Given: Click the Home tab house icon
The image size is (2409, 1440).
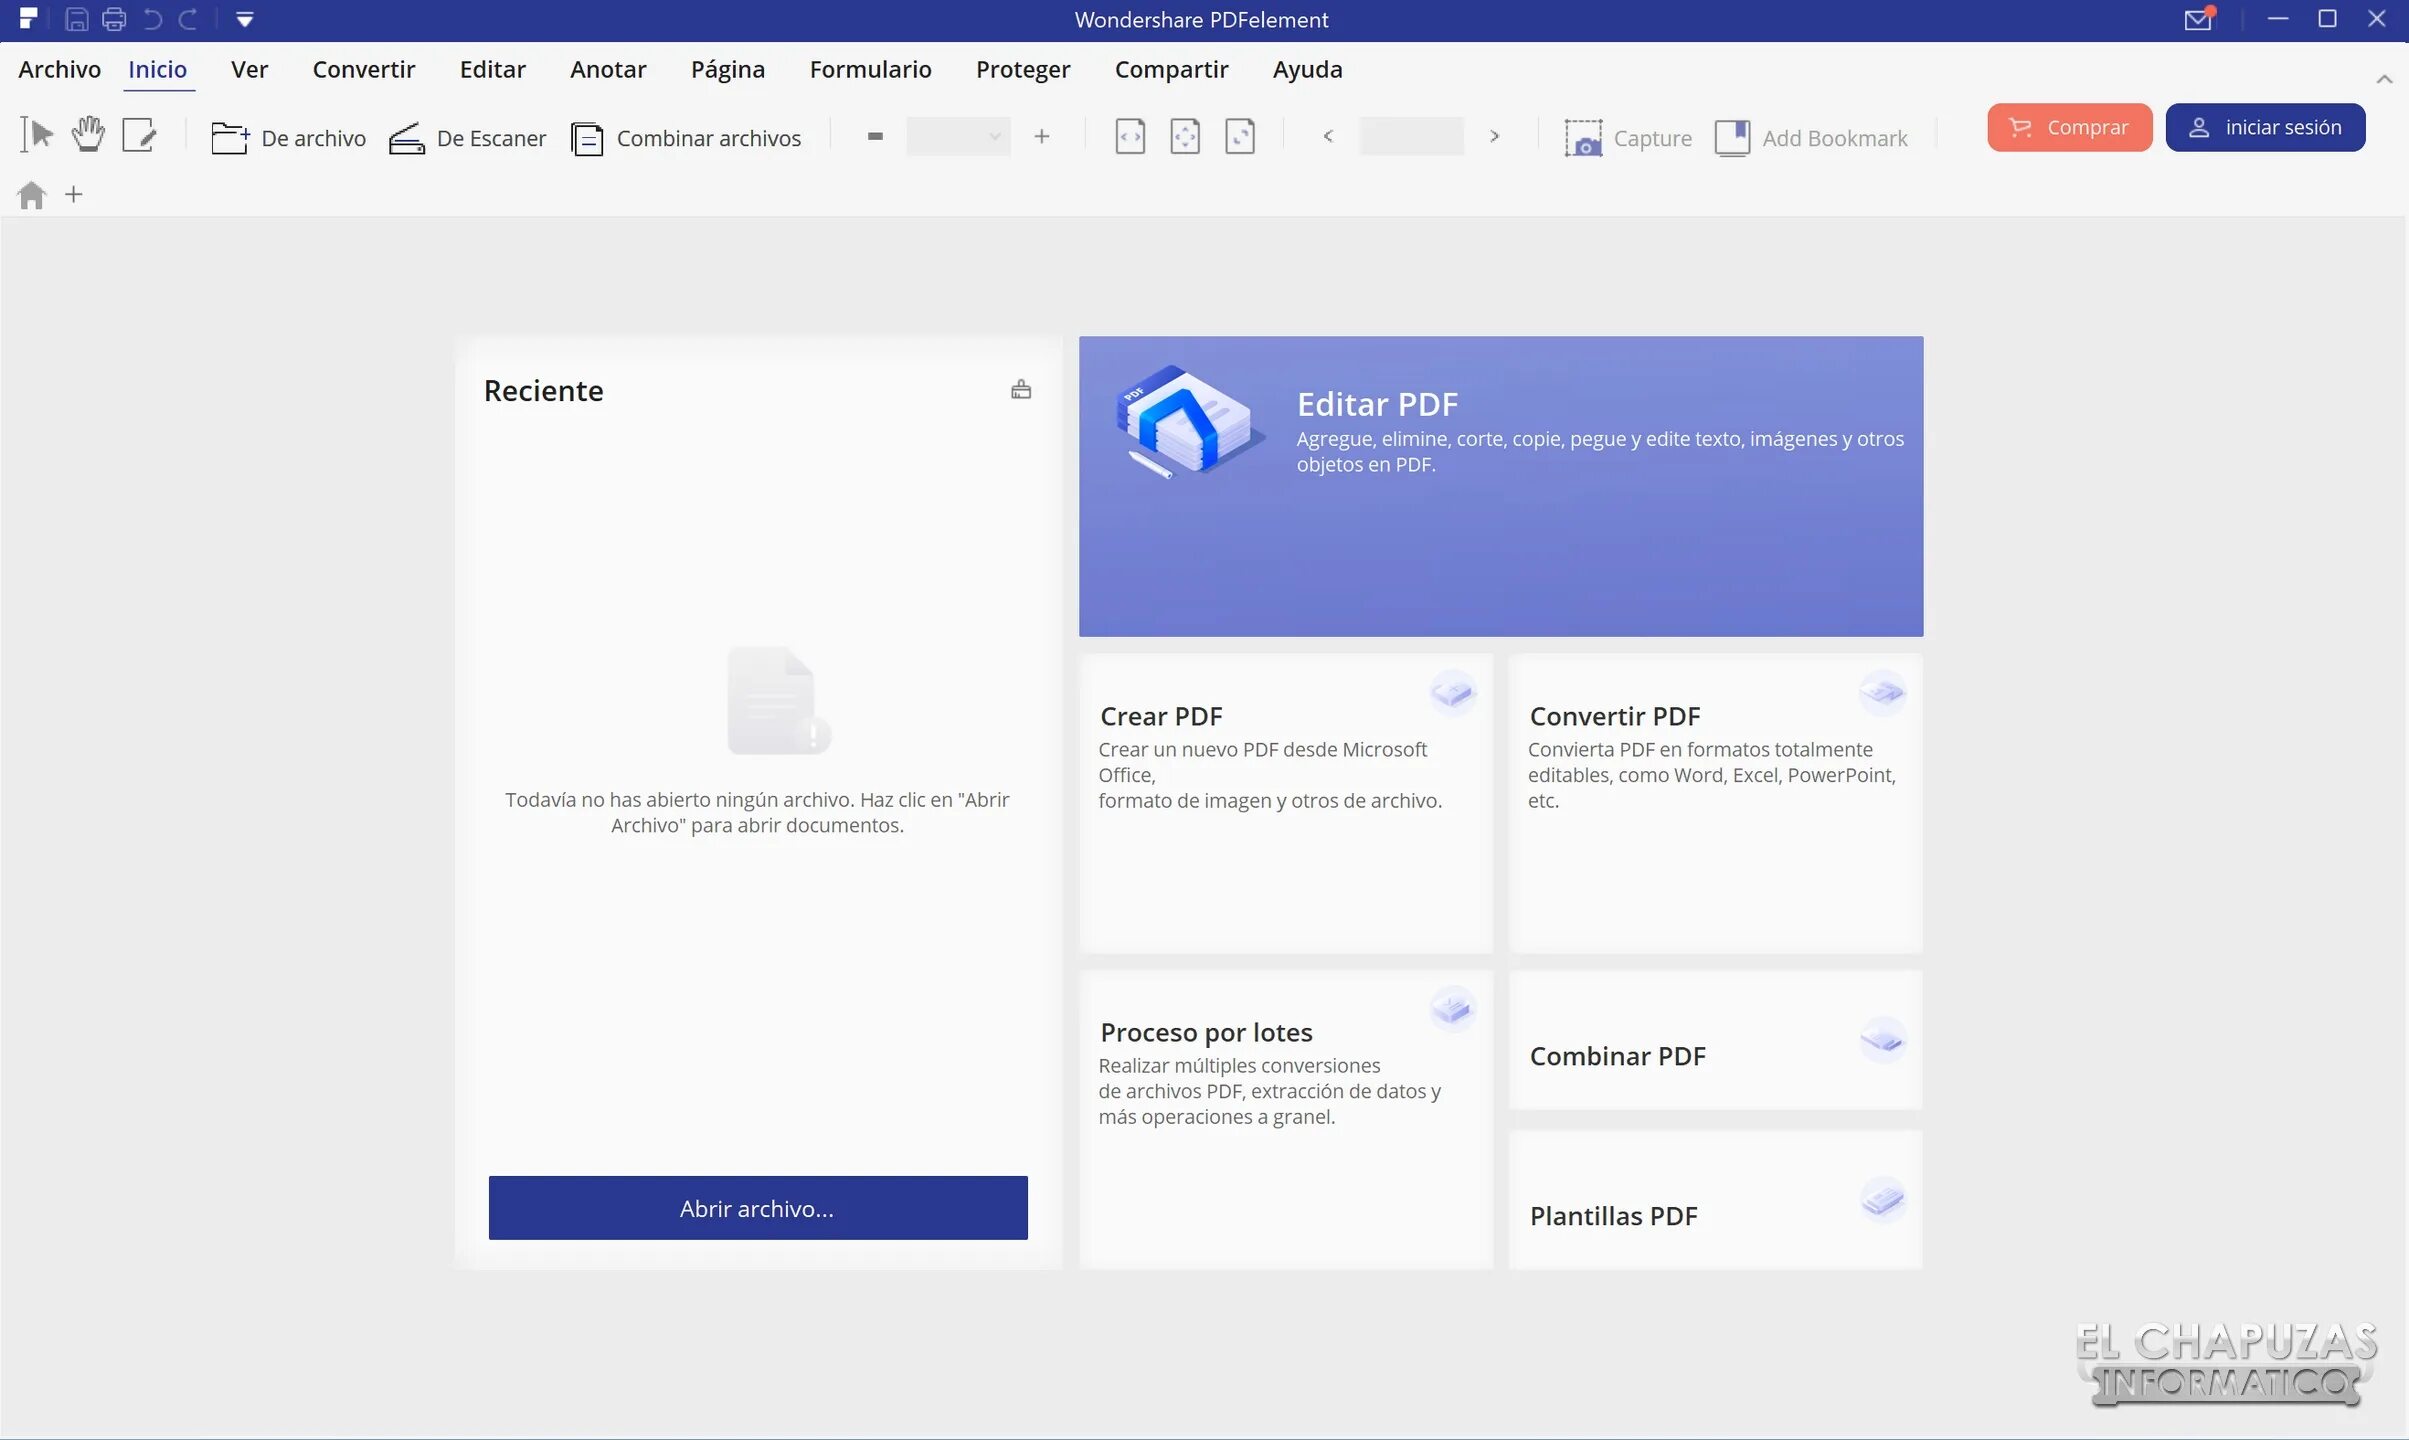Looking at the screenshot, I should click(x=32, y=195).
